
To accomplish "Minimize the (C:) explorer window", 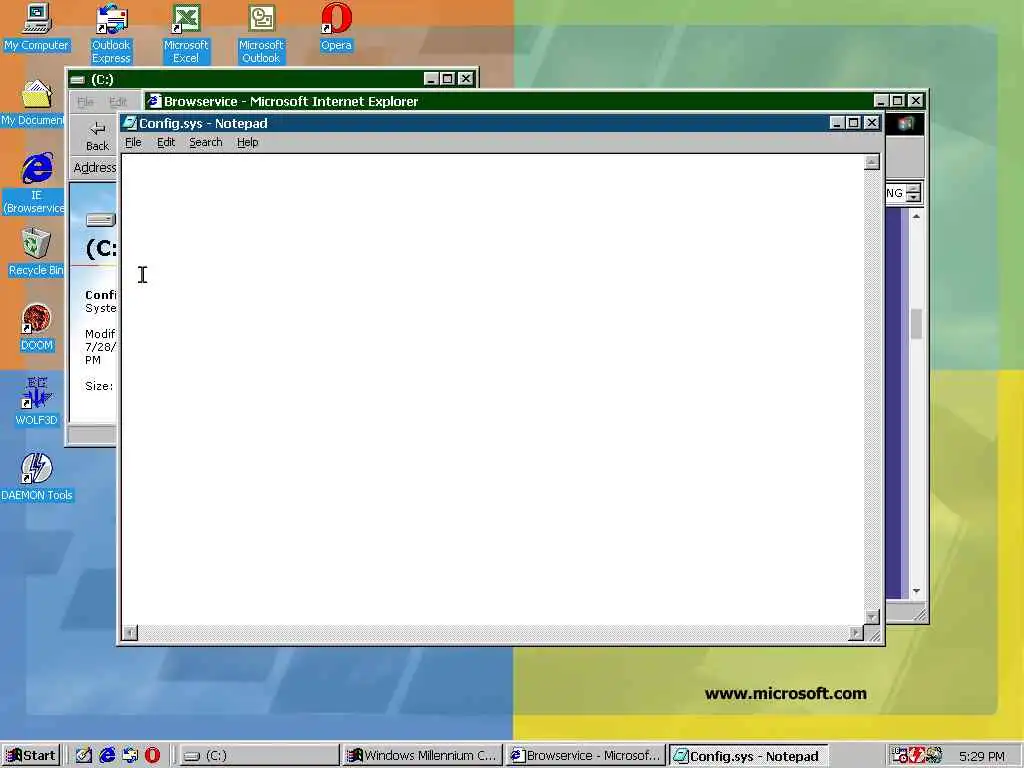I will point(431,79).
